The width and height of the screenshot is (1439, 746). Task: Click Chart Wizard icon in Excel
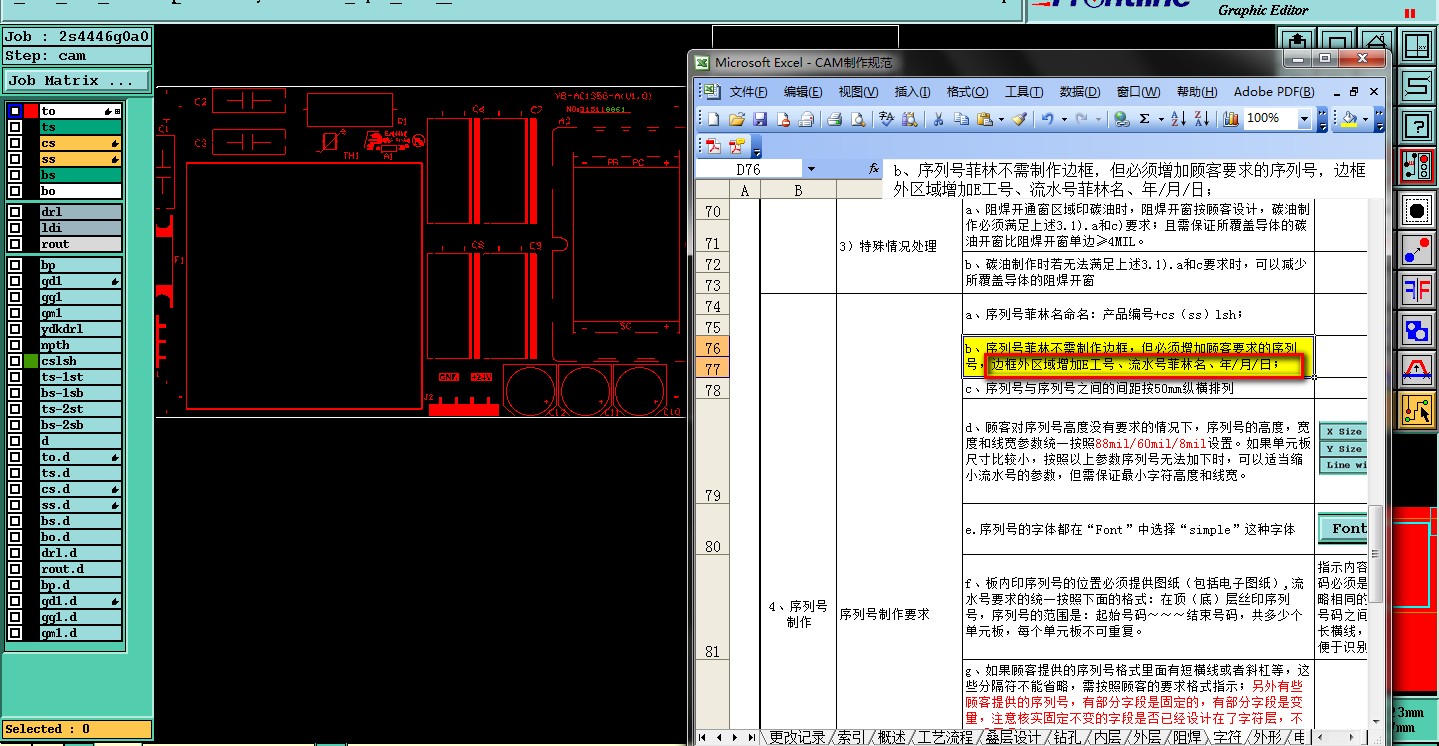1230,119
